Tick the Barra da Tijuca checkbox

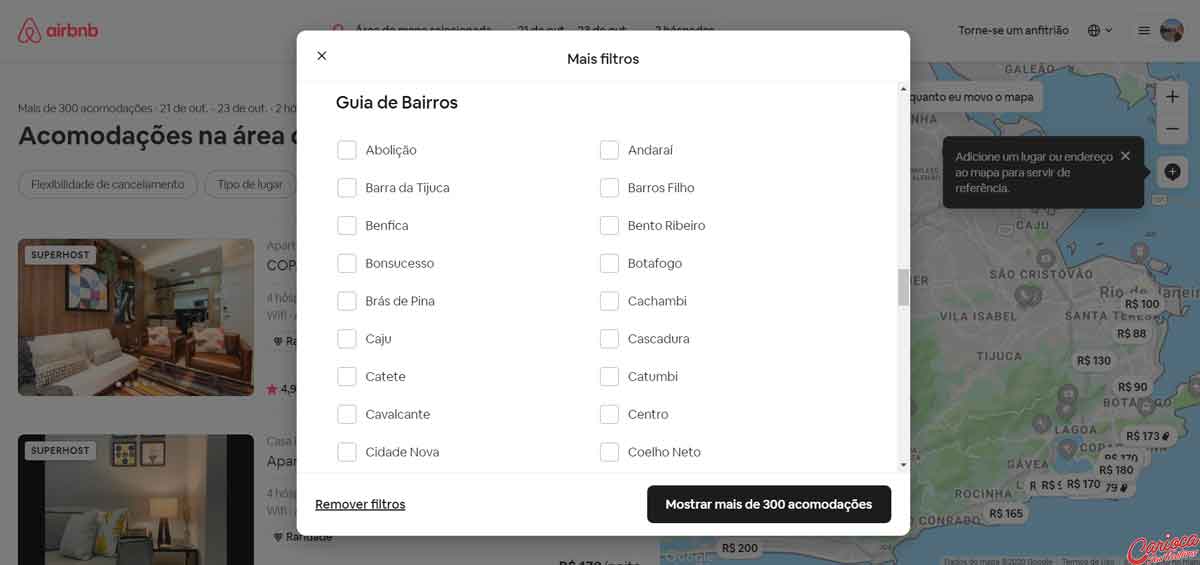[x=347, y=187]
